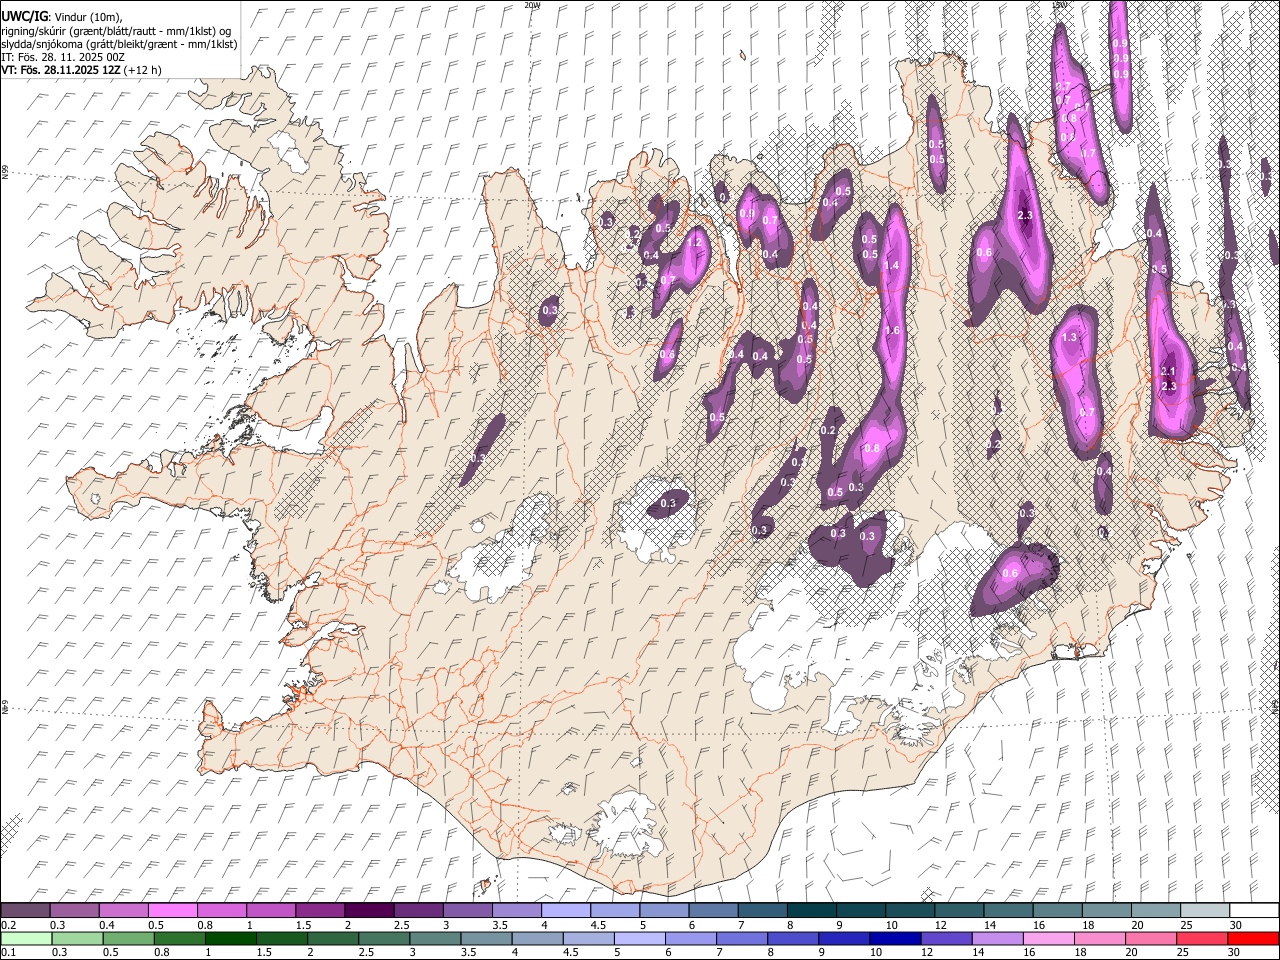
Task: Click the 'rigning/skúrir' legend description text
Action: tap(33, 31)
